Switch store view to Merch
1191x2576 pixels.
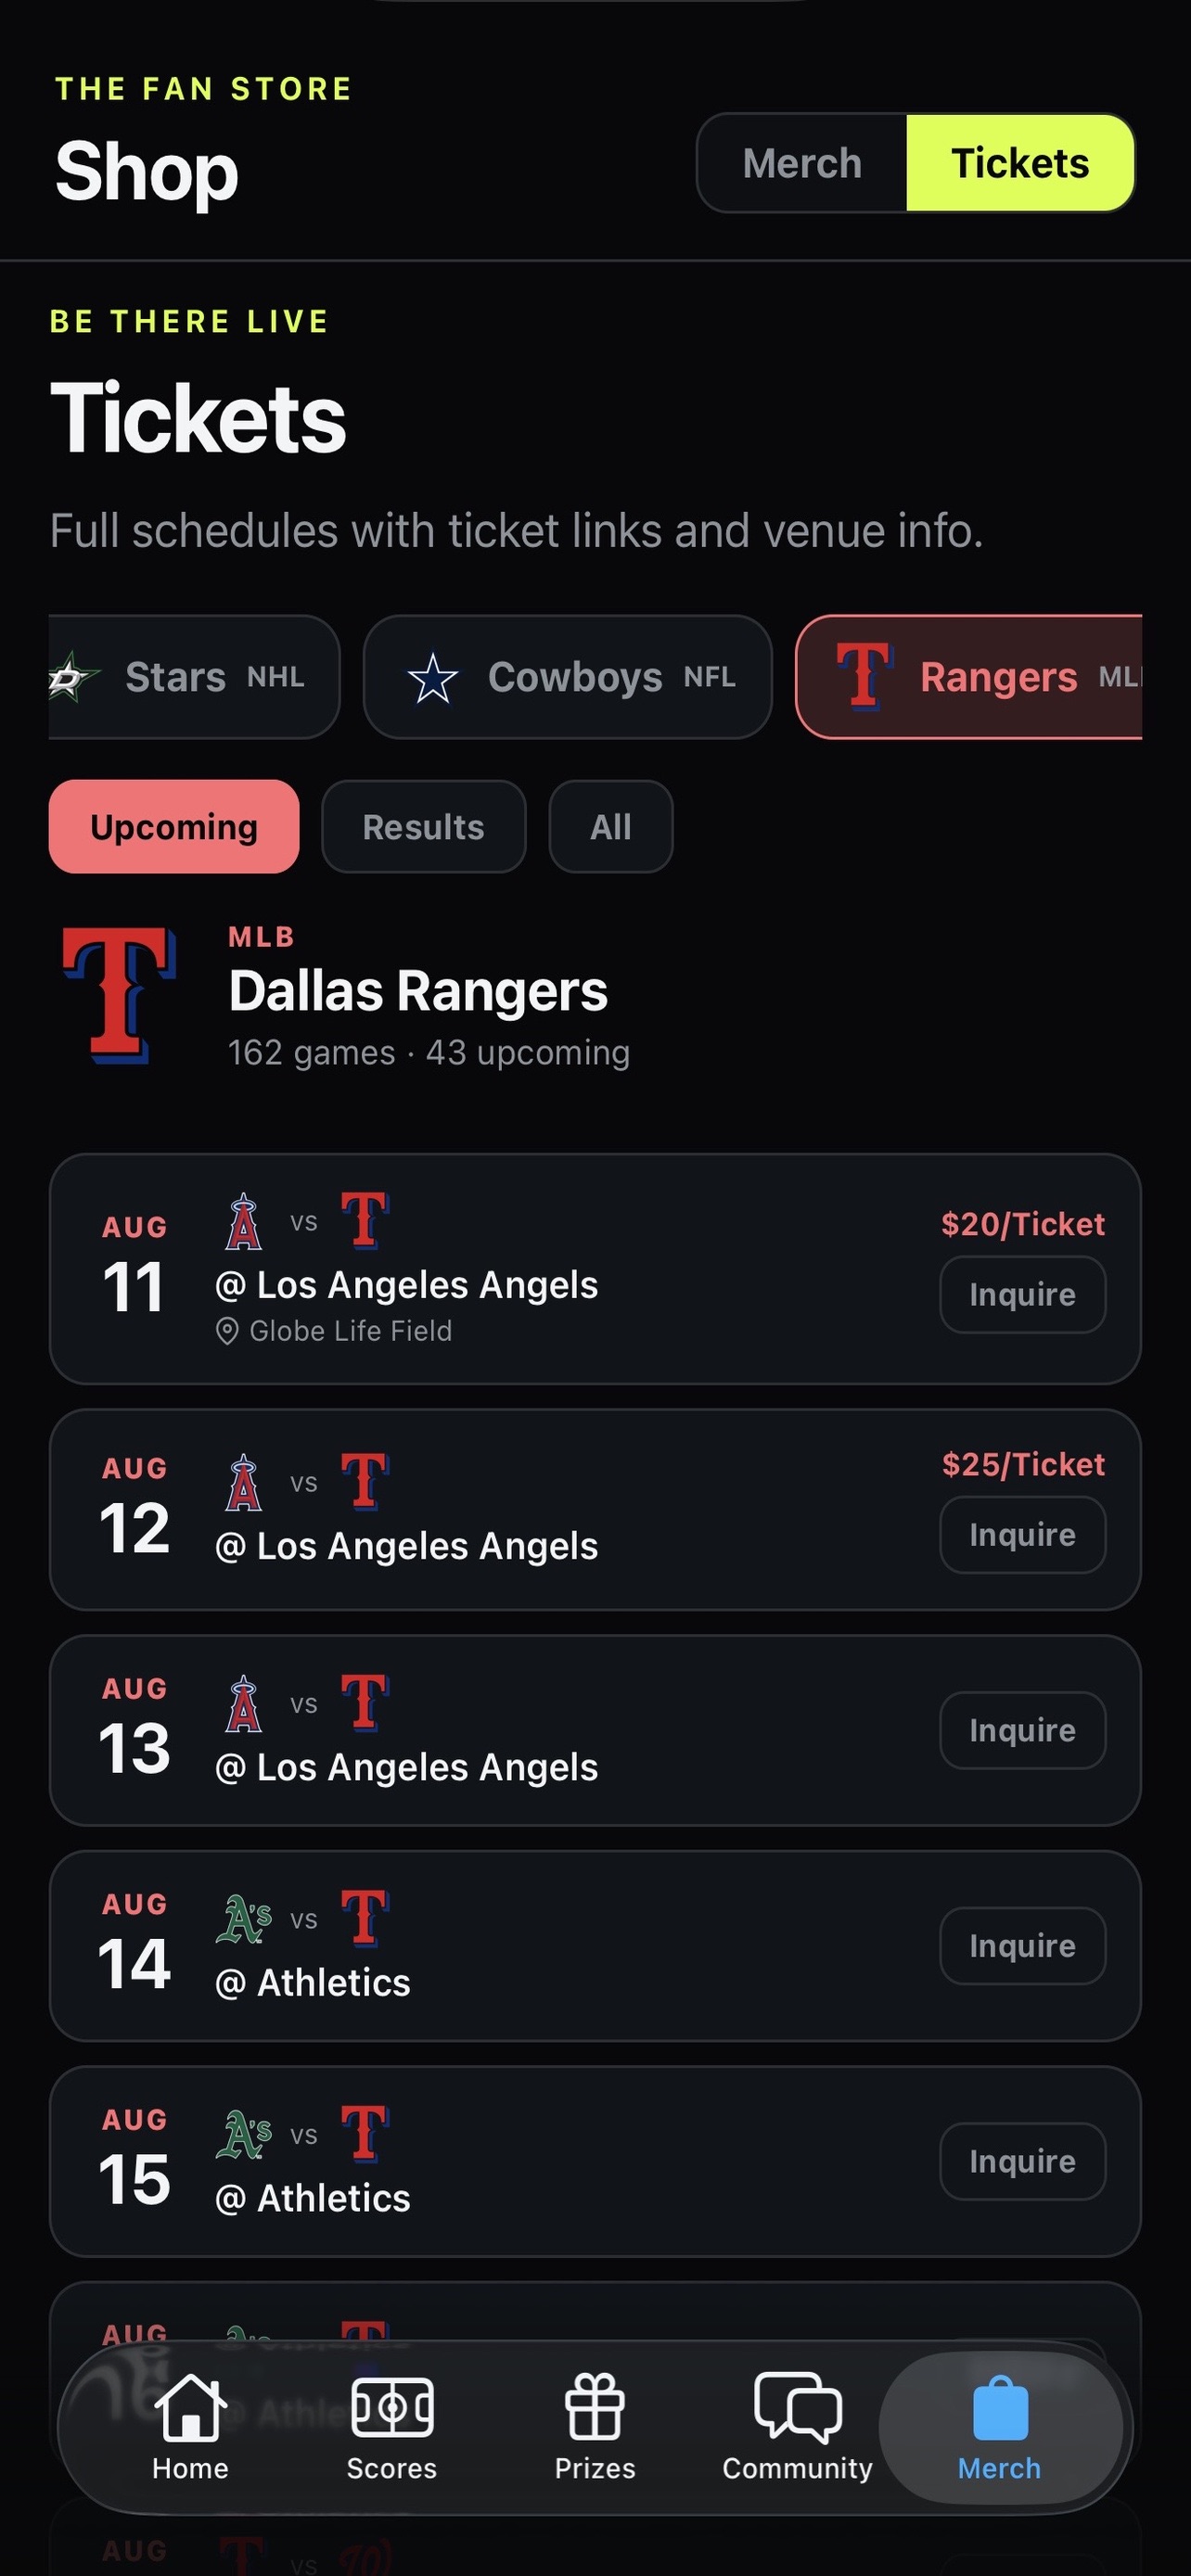click(x=802, y=163)
